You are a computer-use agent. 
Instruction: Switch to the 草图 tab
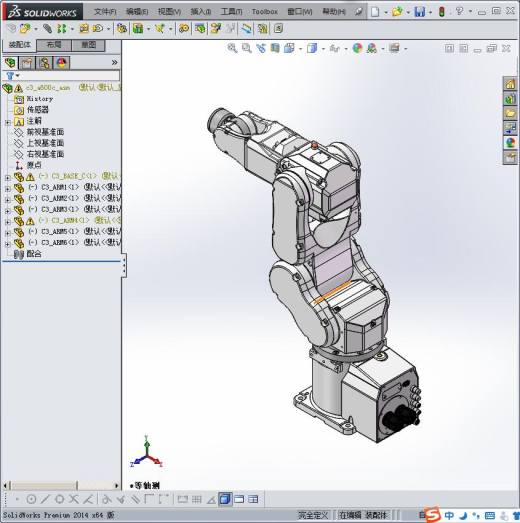[89, 45]
